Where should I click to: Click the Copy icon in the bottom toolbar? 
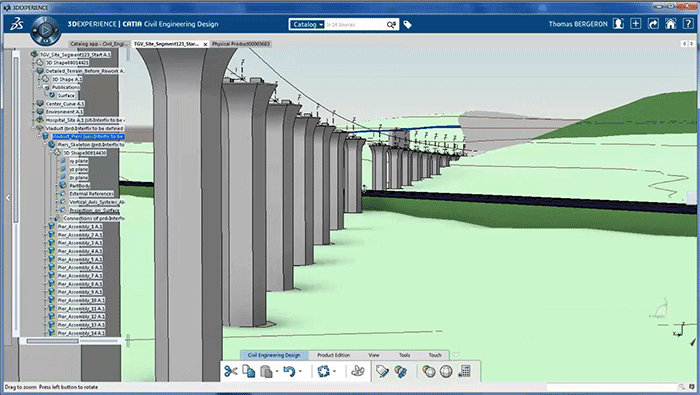[249, 371]
